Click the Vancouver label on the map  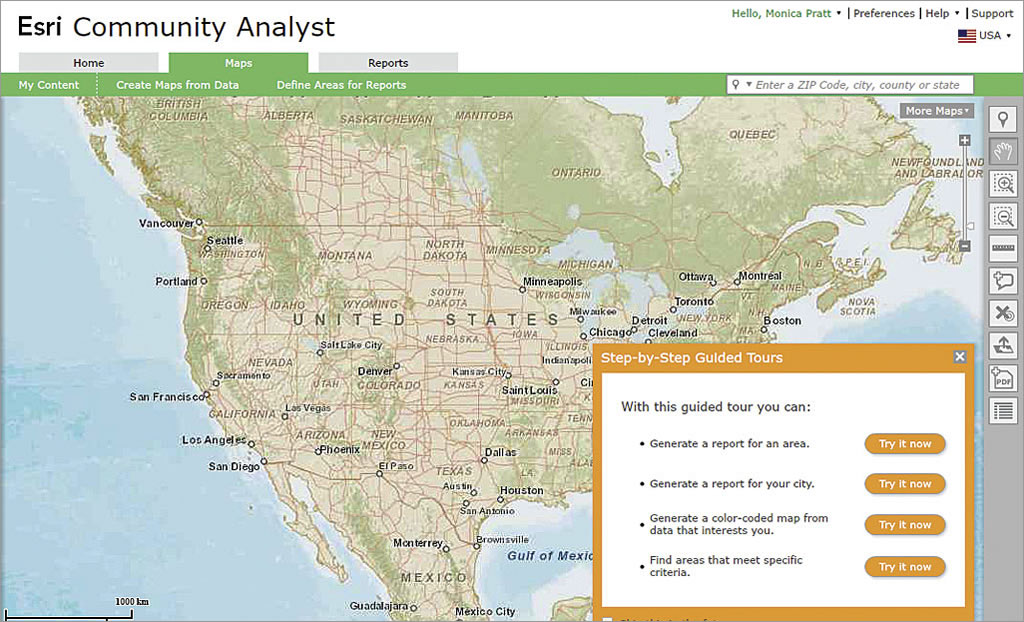coord(167,223)
